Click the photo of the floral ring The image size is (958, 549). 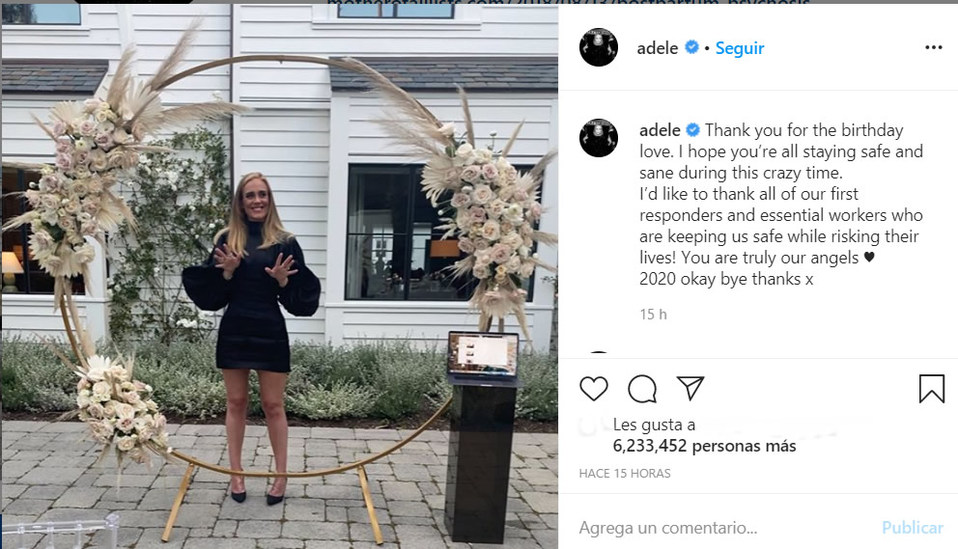click(279, 277)
